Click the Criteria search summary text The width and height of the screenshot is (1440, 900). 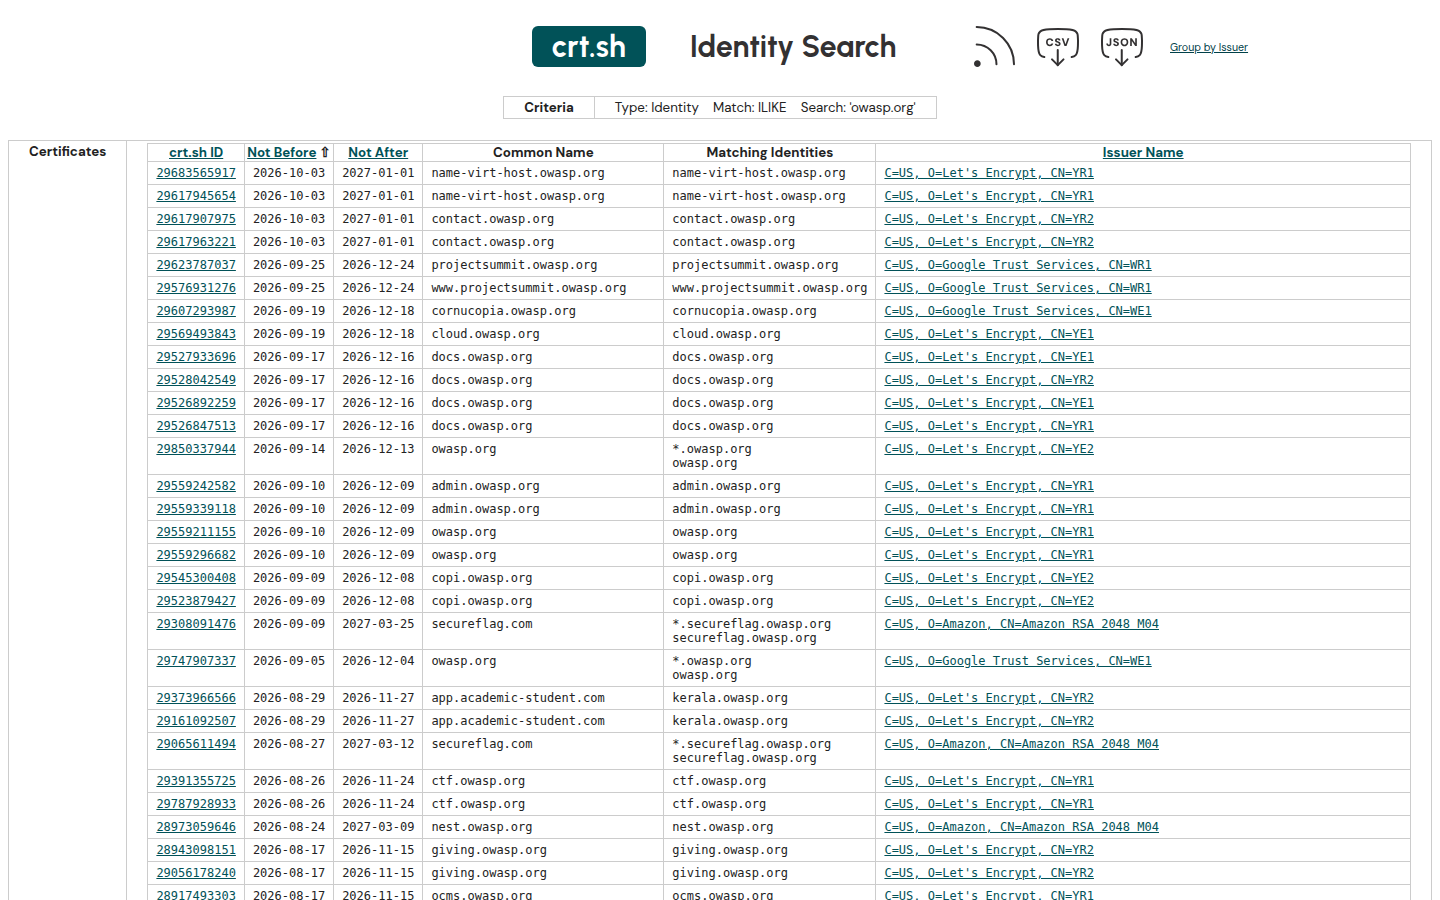click(x=765, y=107)
